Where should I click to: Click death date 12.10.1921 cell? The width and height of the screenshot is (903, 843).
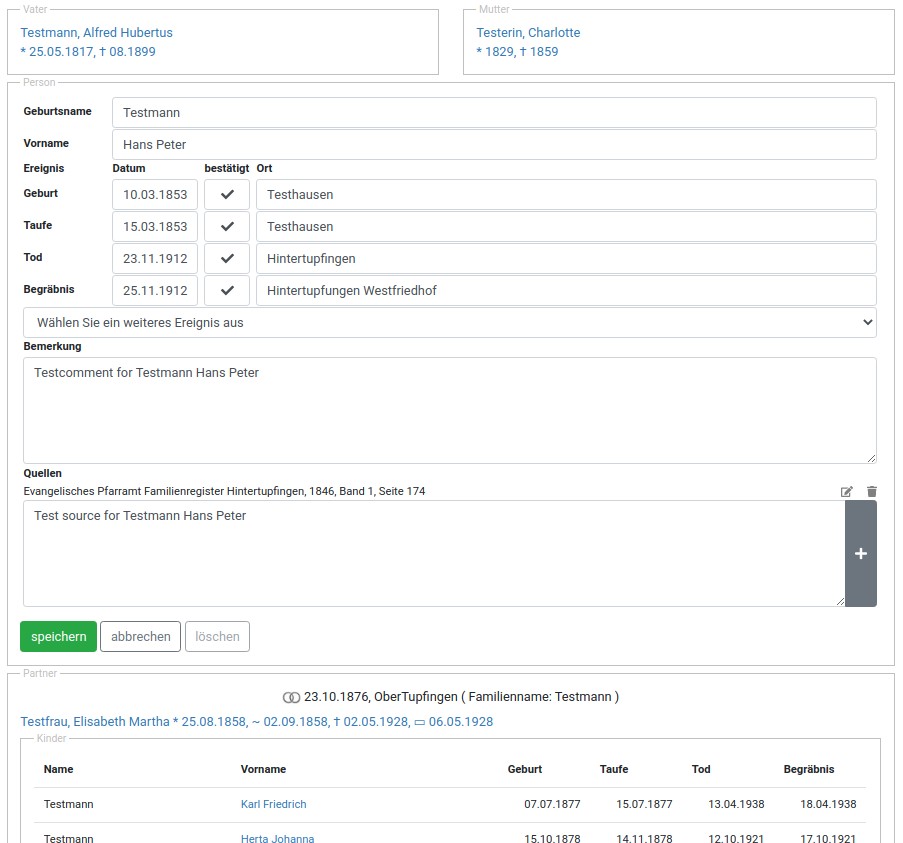pos(736,838)
